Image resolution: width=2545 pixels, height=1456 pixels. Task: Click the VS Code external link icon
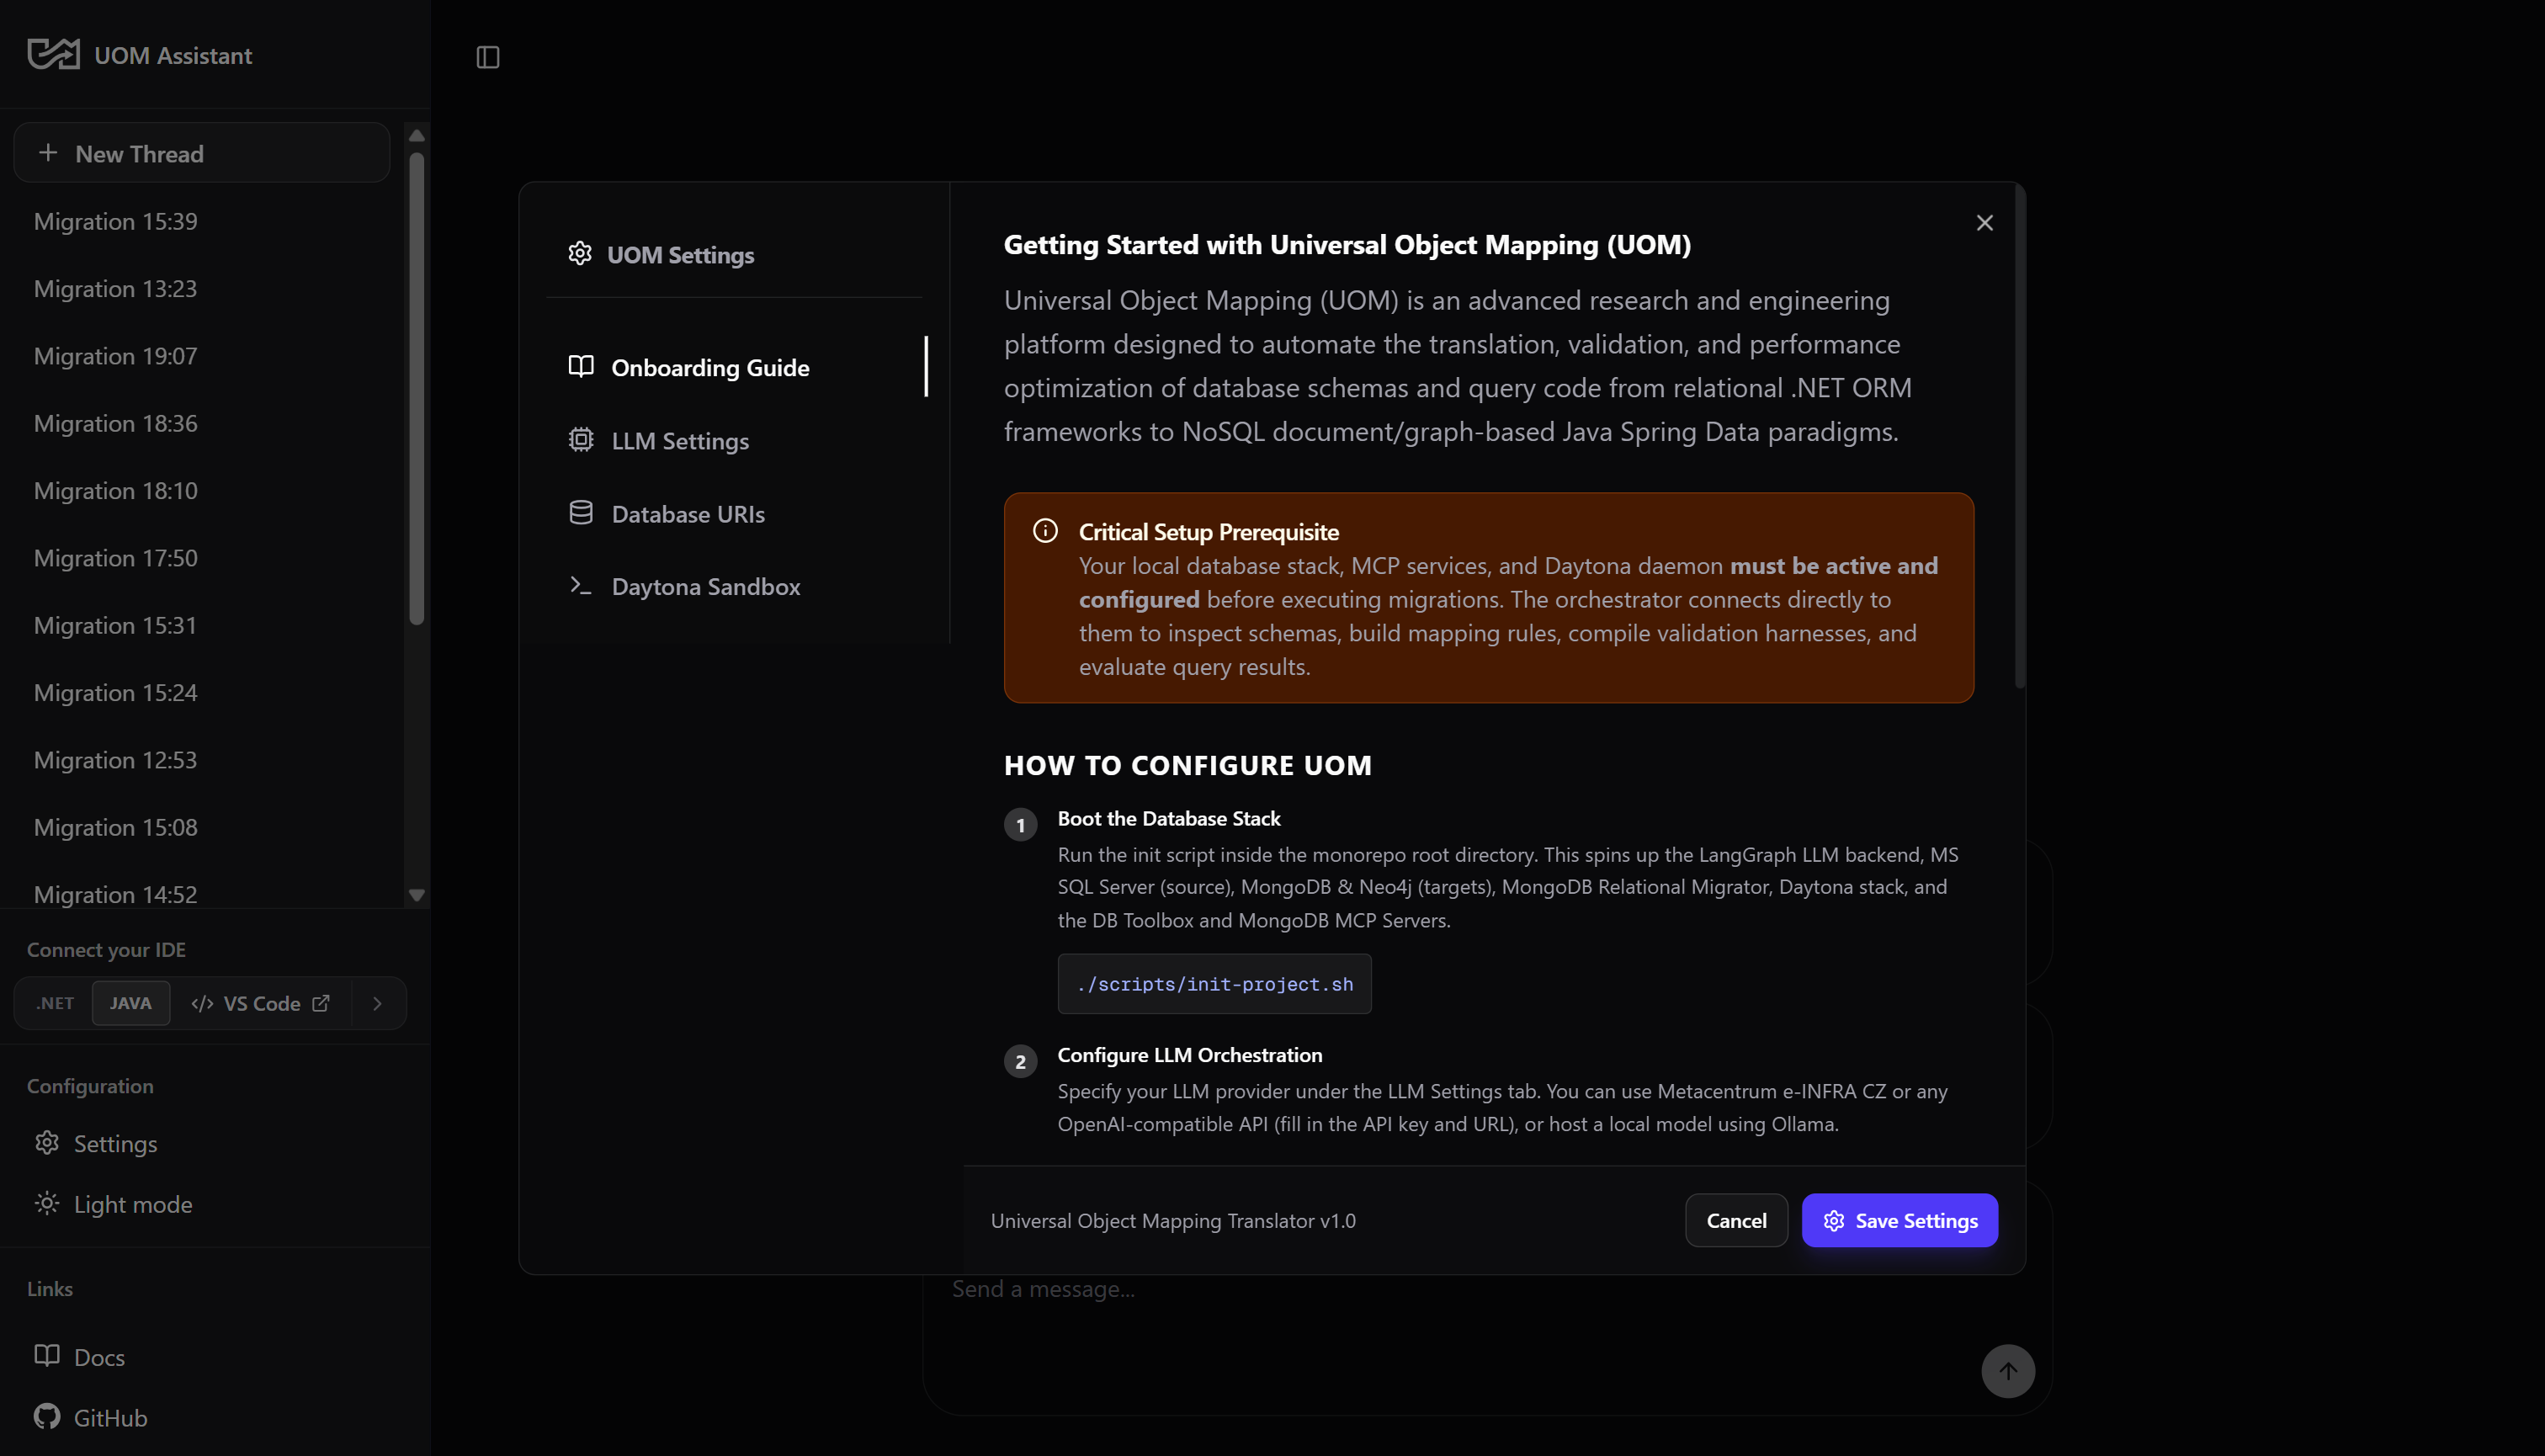tap(321, 1003)
